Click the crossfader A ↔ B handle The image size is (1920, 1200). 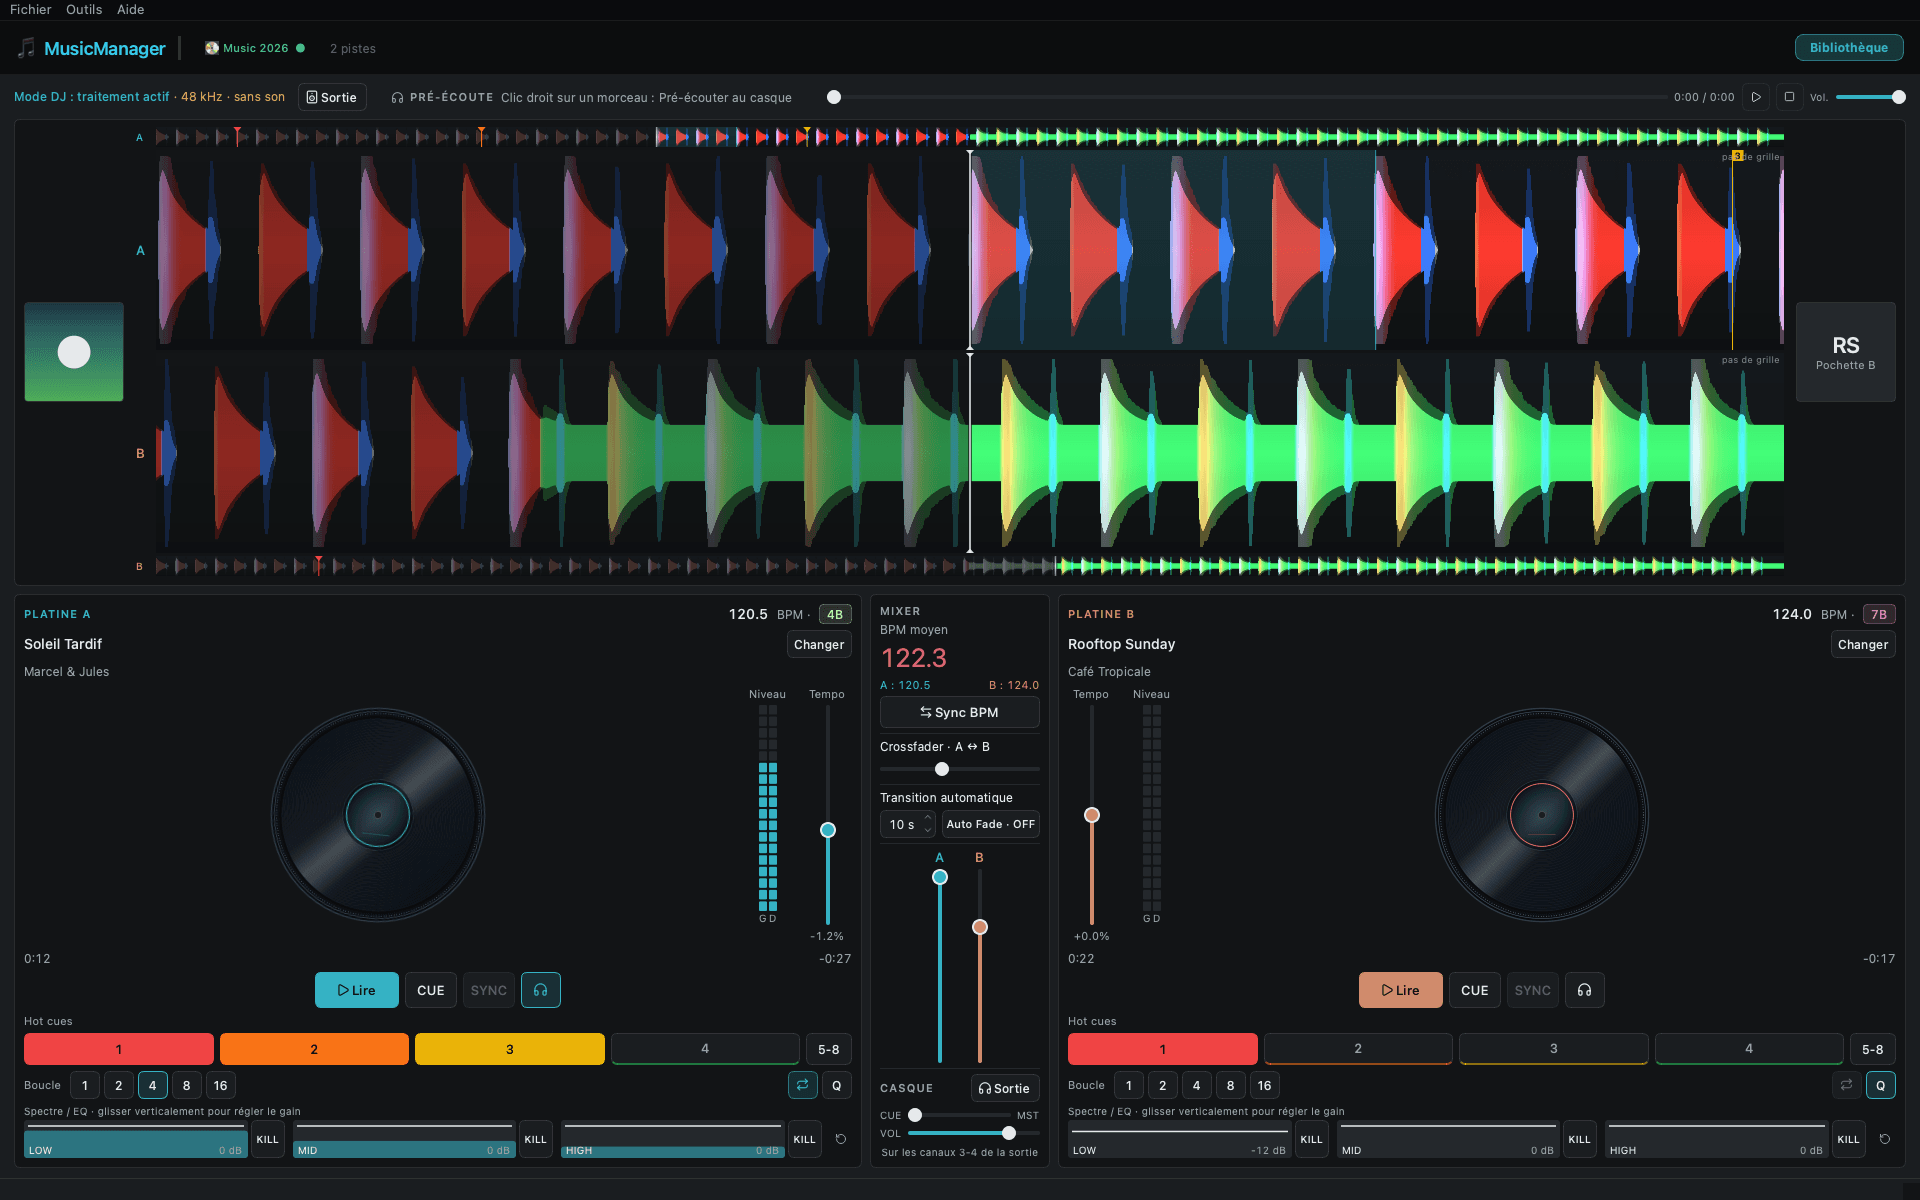pos(942,769)
